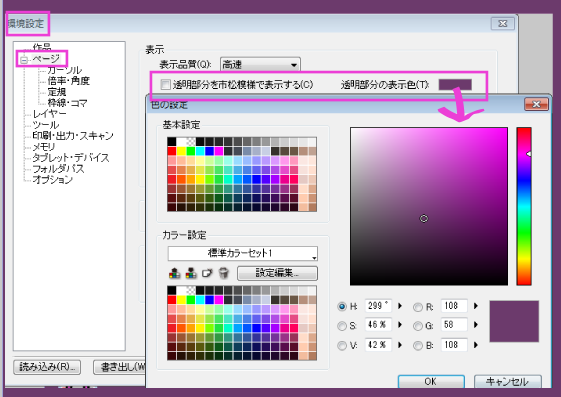Open the G value arrow slider popup
The image size is (561, 397).
(476, 325)
